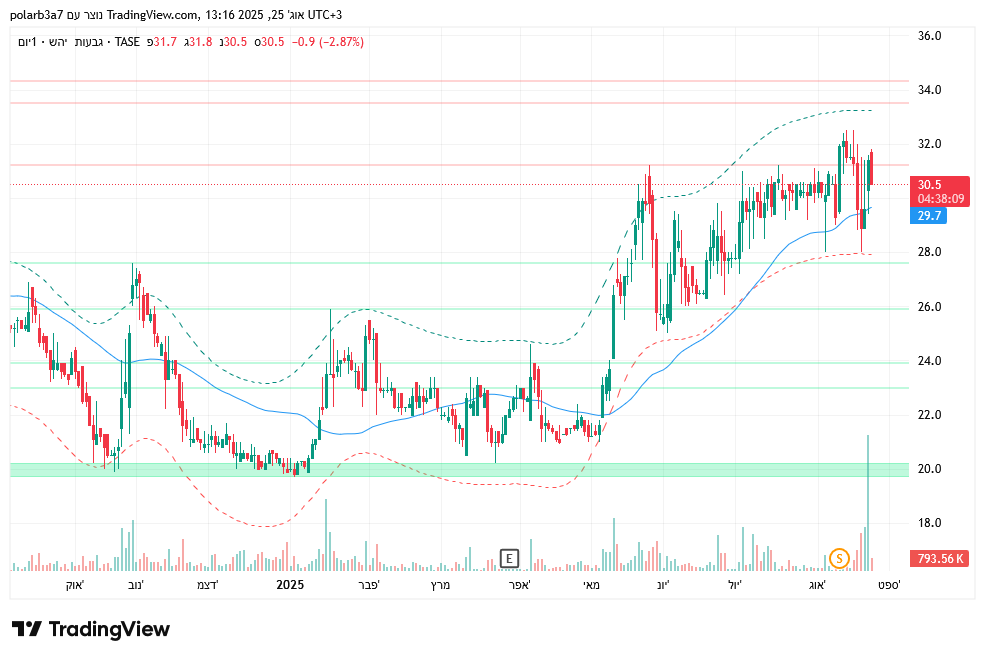985x659 pixels.
Task: Select the green support zone rectangle at 20.0
Action: click(459, 469)
